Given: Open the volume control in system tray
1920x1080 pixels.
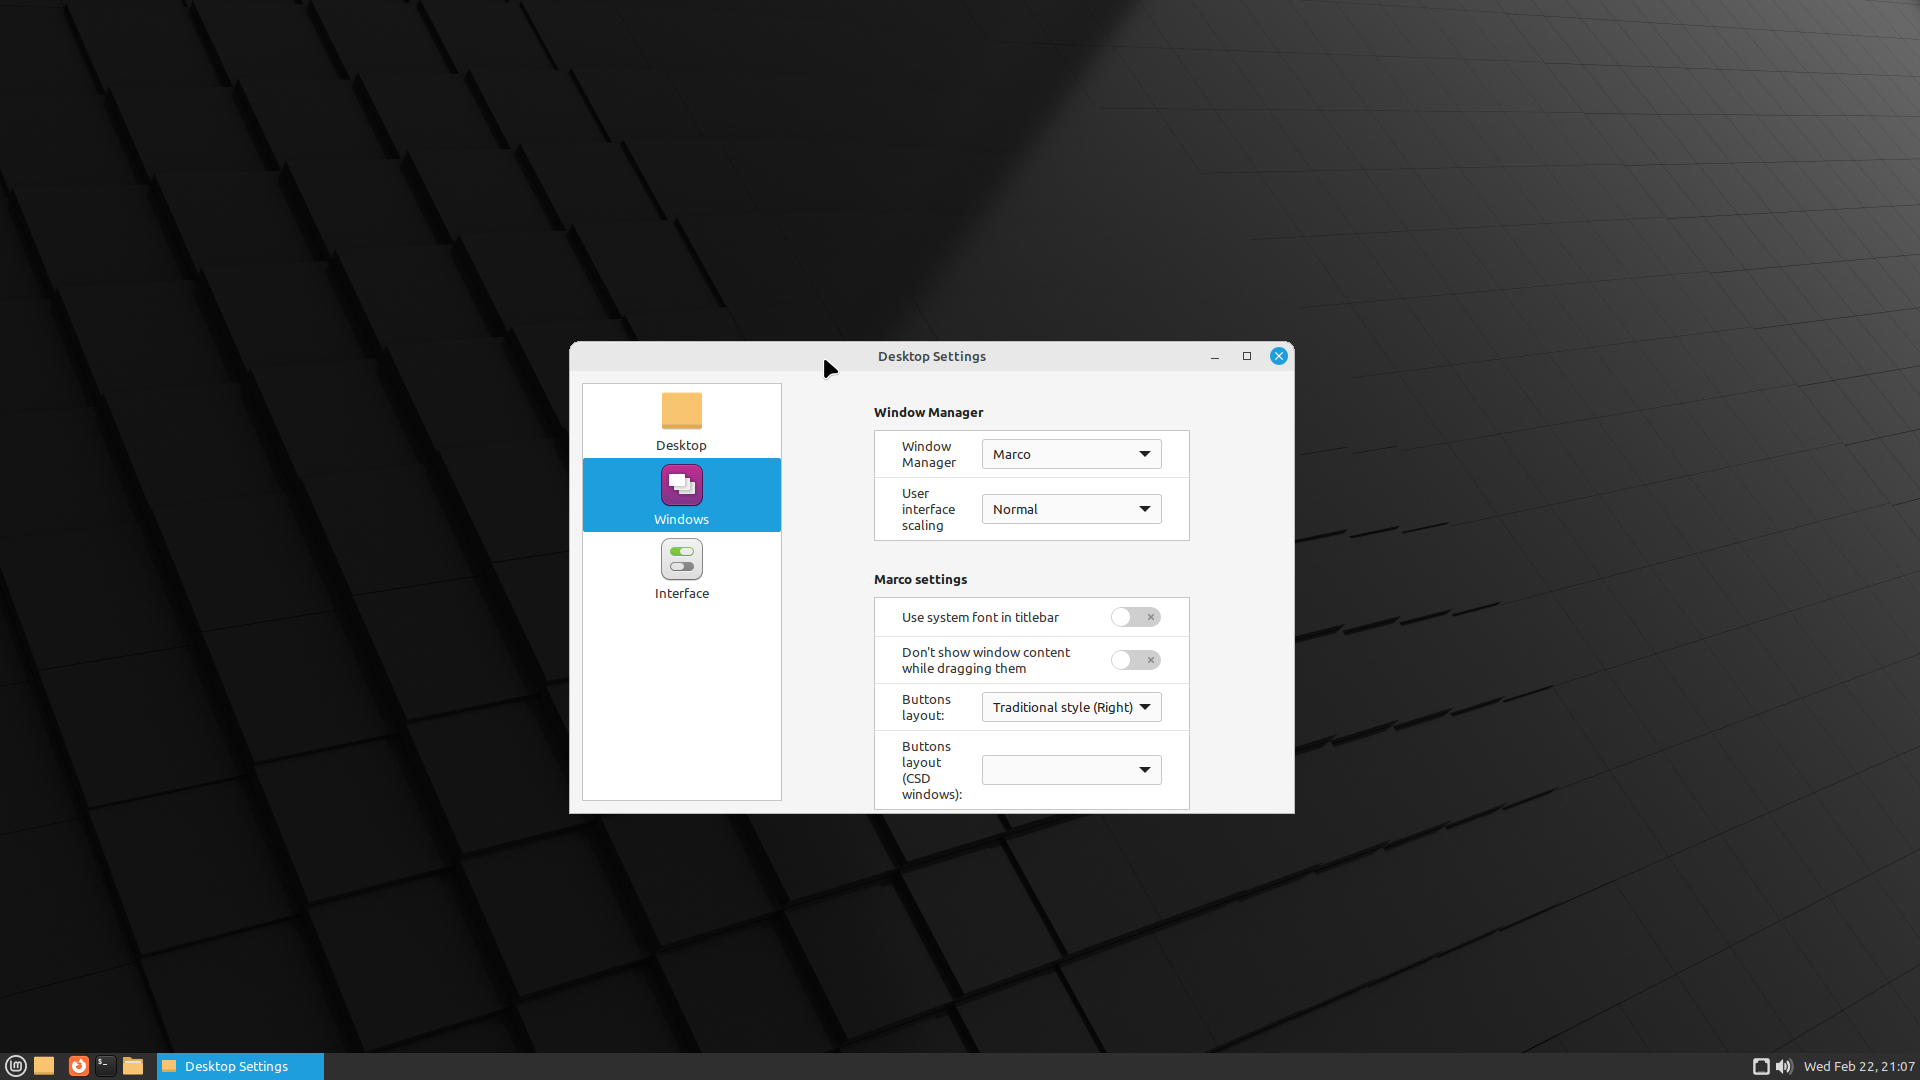Looking at the screenshot, I should click(1784, 1066).
